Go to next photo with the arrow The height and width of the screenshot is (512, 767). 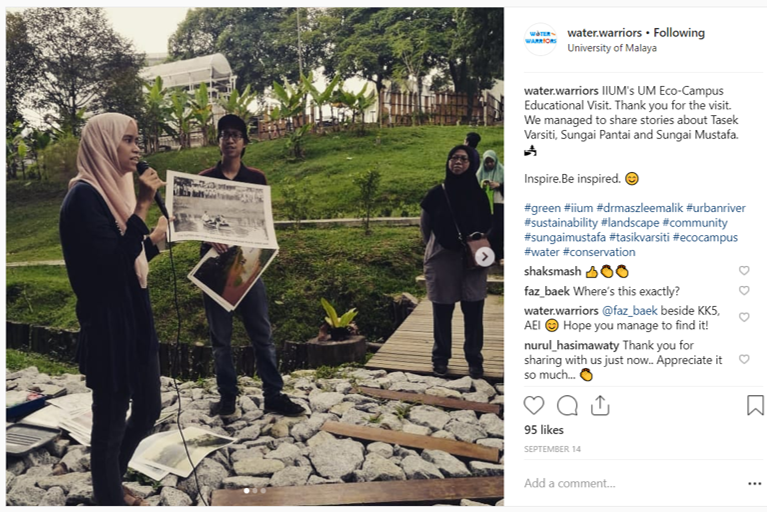[x=484, y=257]
